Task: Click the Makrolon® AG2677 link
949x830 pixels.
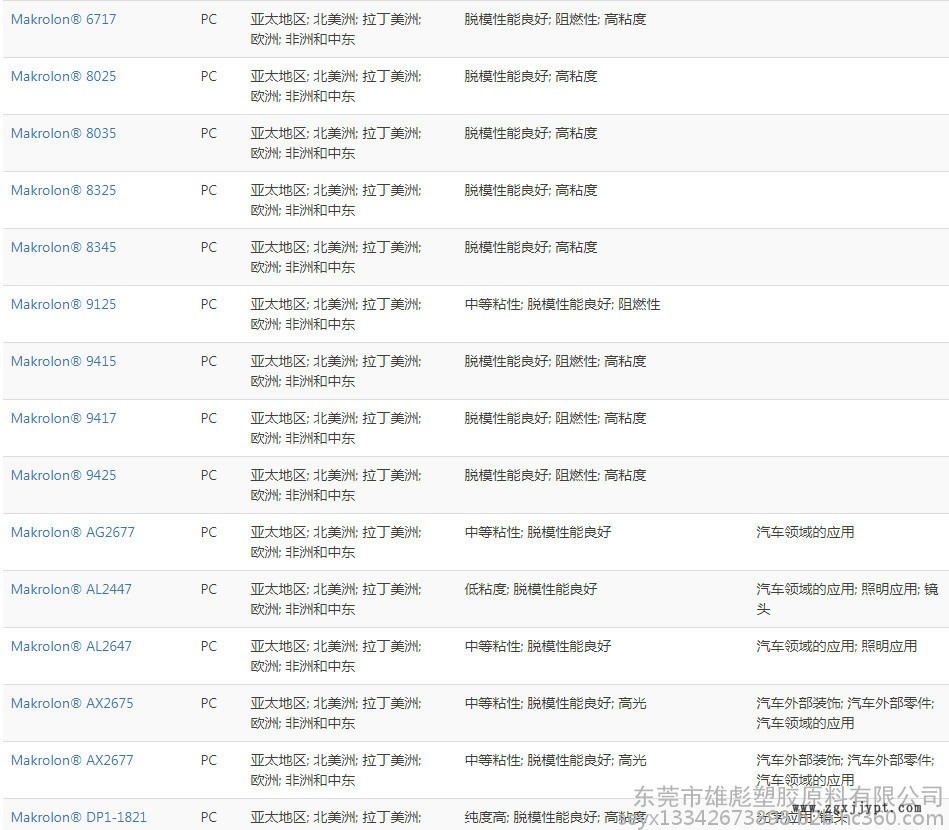Action: [72, 532]
